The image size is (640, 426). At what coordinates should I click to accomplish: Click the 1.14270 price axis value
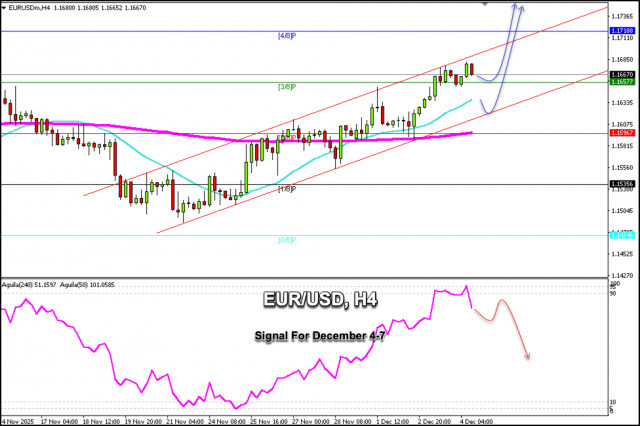622,276
